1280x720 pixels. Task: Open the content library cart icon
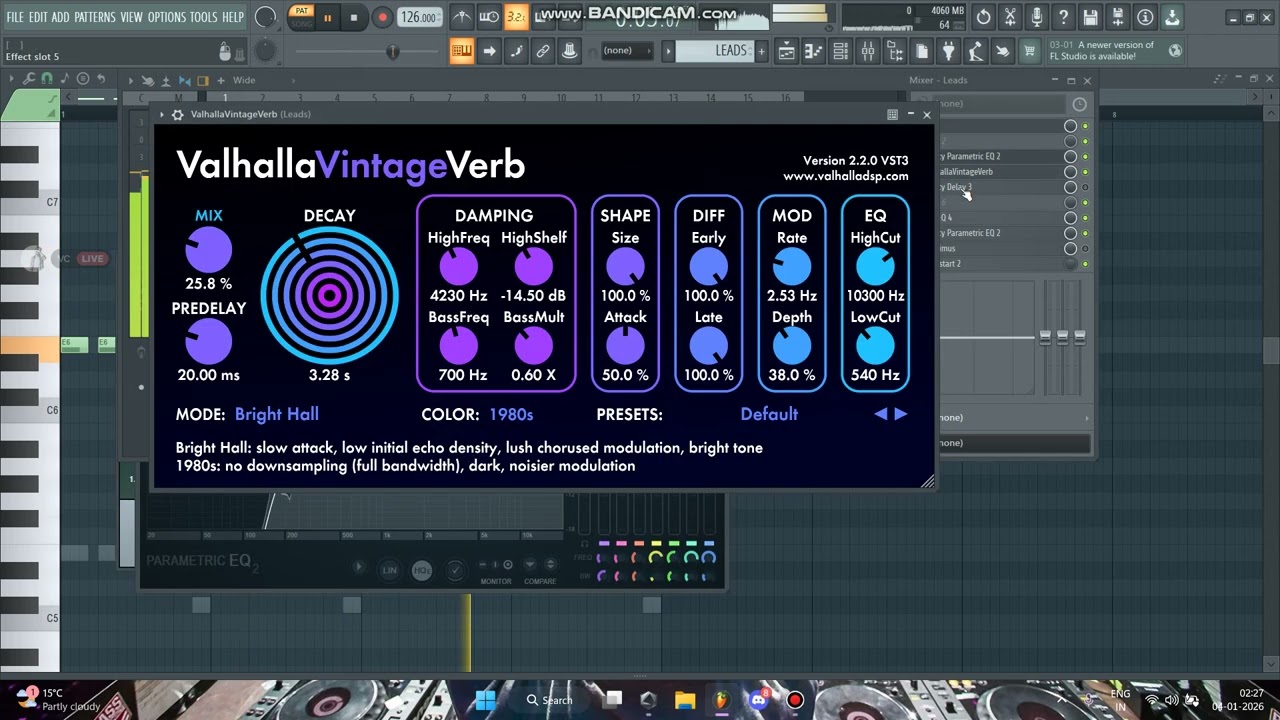point(1030,51)
